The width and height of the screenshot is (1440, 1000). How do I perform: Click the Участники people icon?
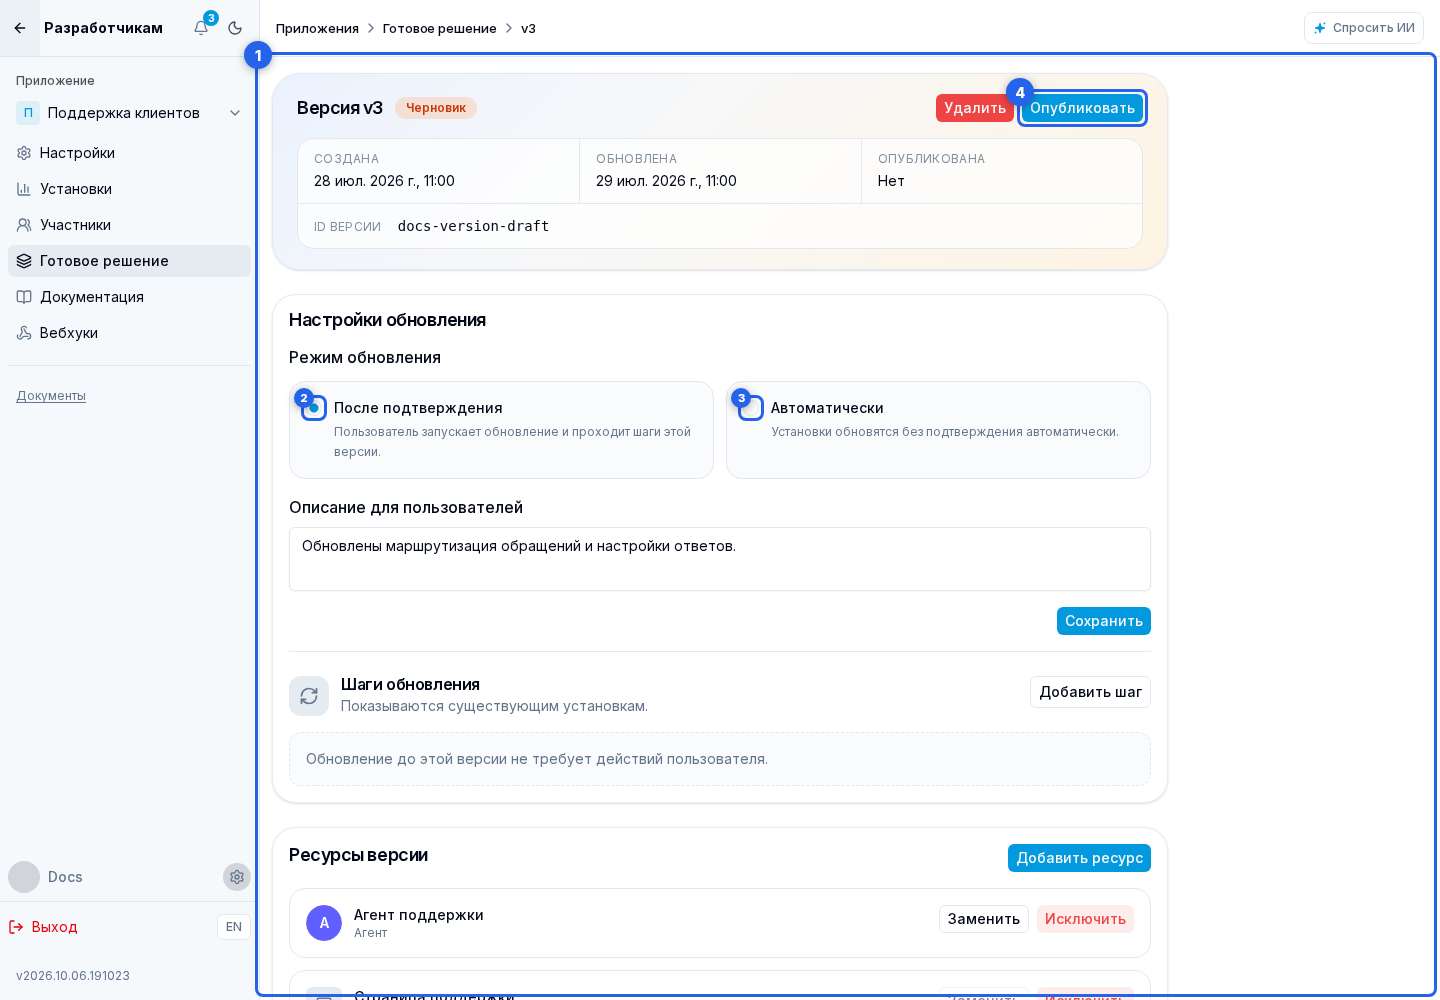tap(24, 225)
